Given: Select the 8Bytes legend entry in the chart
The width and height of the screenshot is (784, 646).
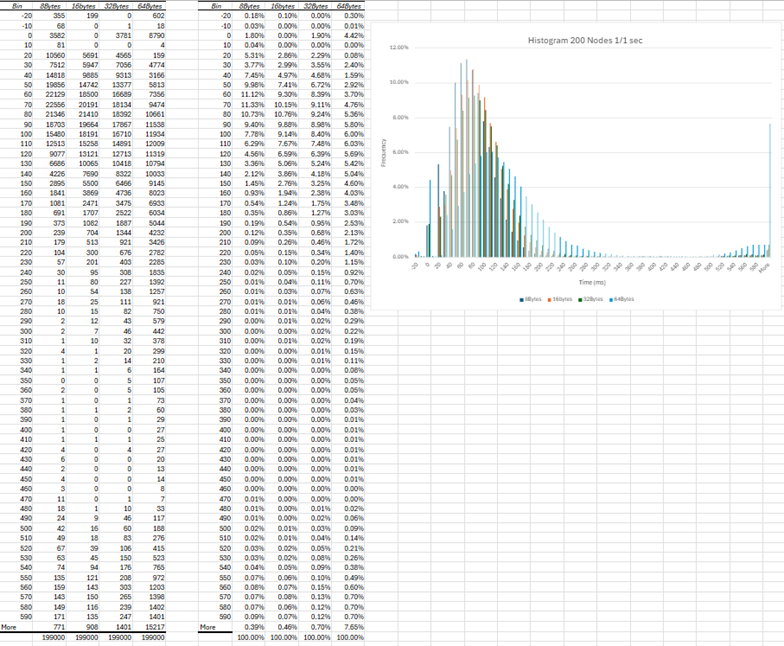Looking at the screenshot, I should pos(529,299).
